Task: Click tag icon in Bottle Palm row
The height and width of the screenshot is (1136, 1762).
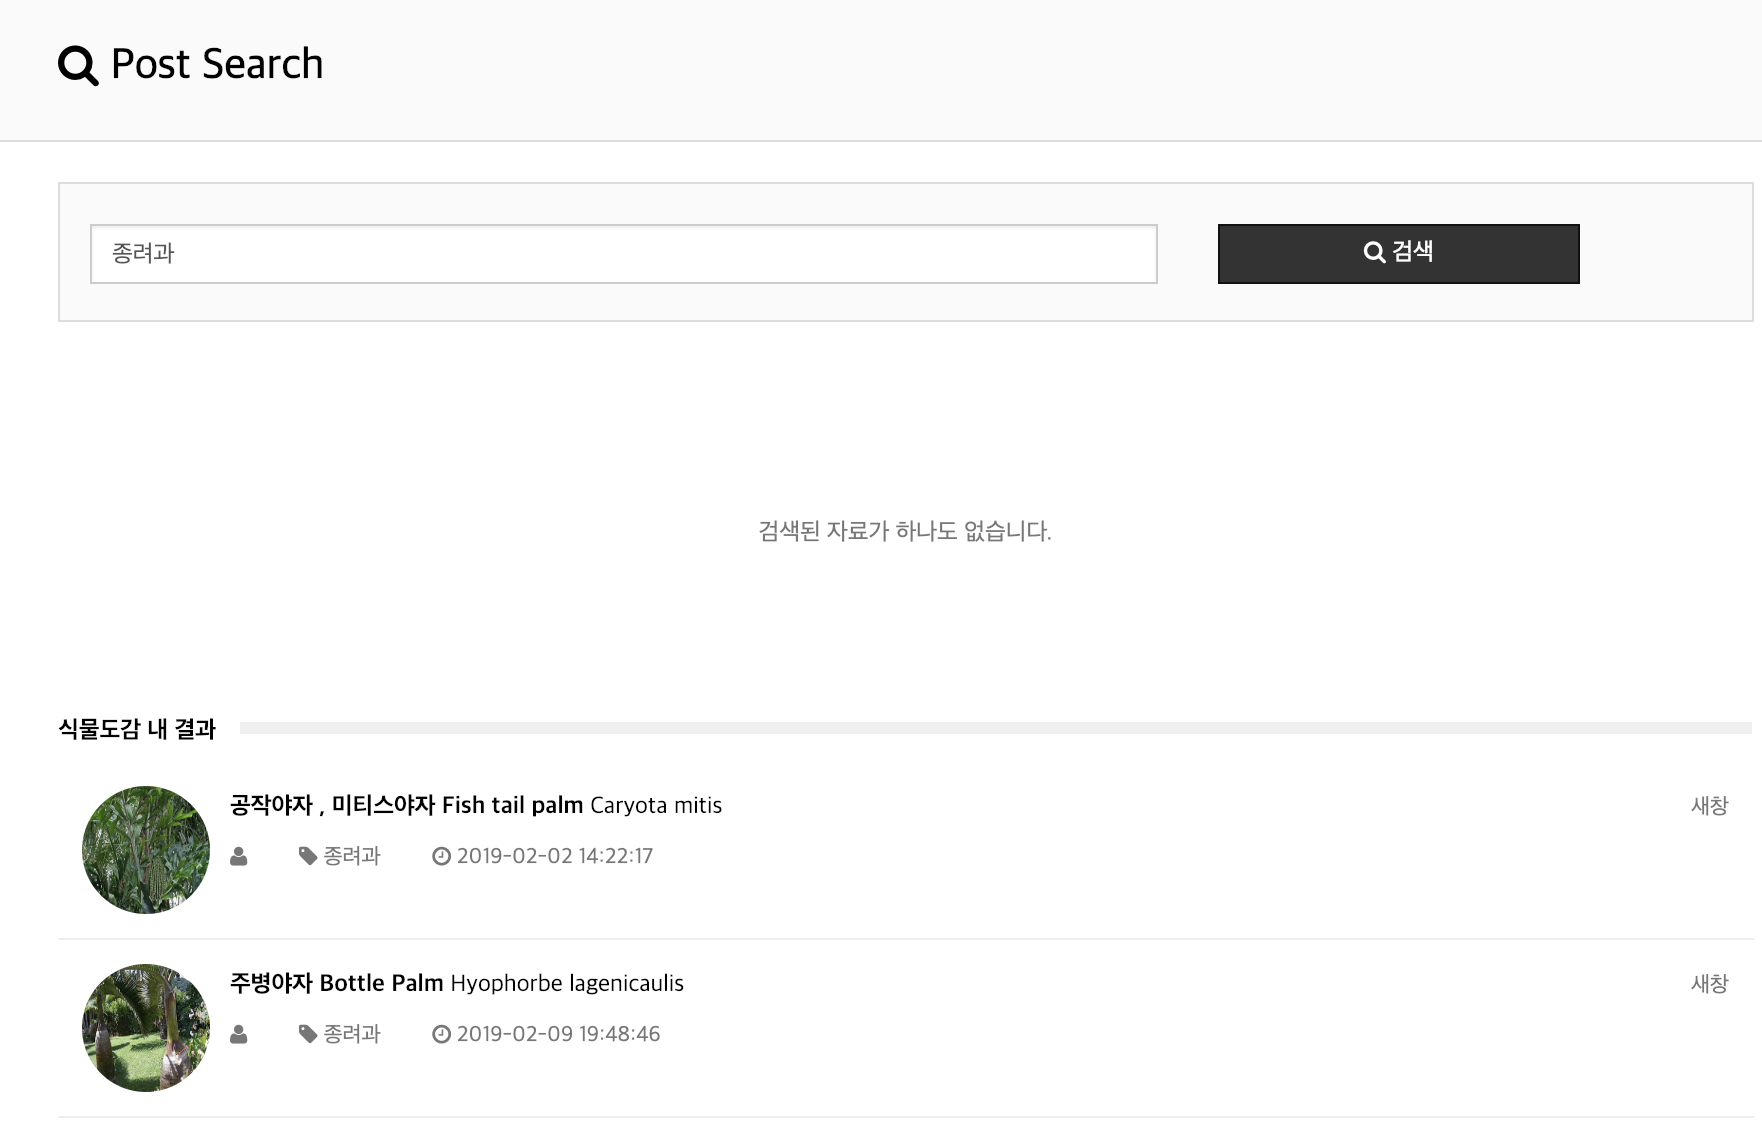Action: (x=308, y=1034)
